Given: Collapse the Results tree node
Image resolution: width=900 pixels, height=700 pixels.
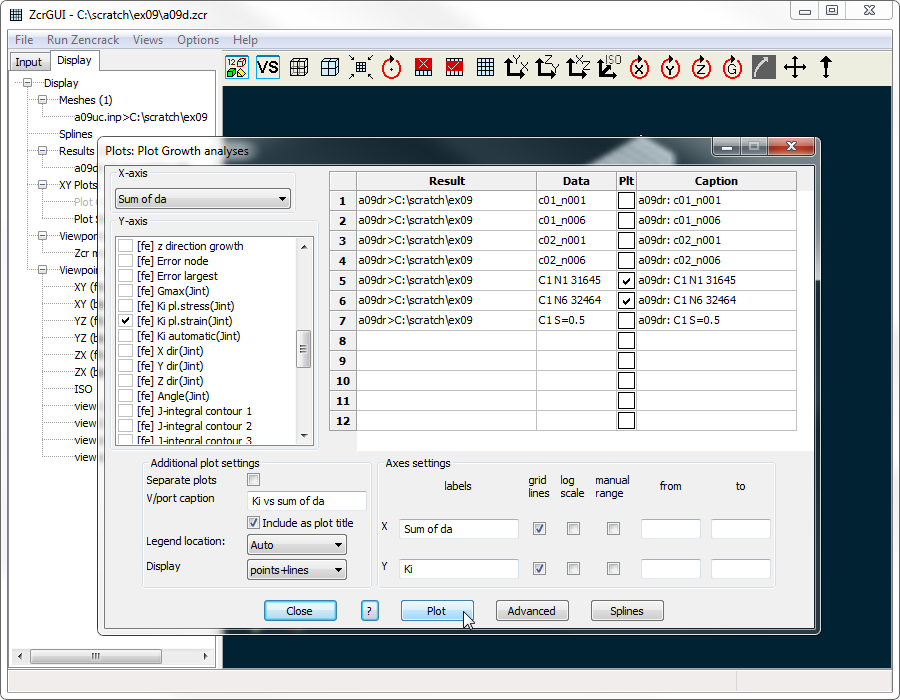Looking at the screenshot, I should 42,151.
